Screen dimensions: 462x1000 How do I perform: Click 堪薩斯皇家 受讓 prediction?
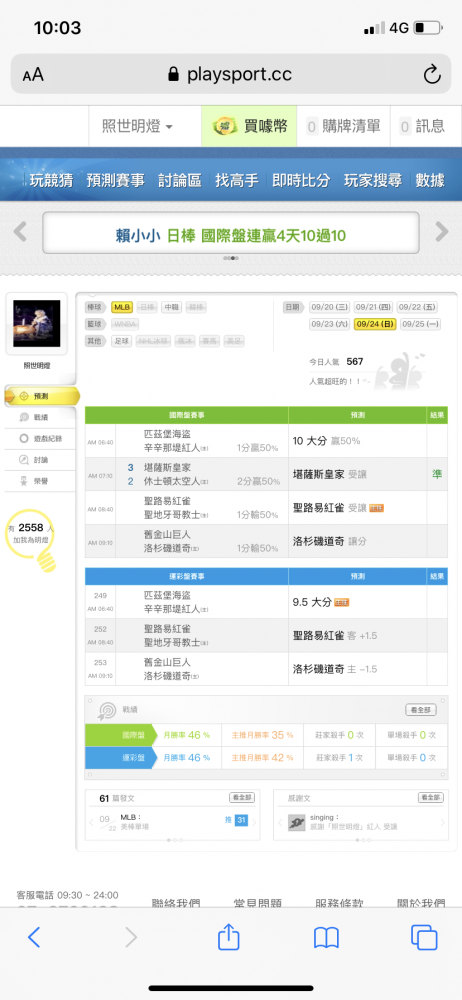[358, 474]
